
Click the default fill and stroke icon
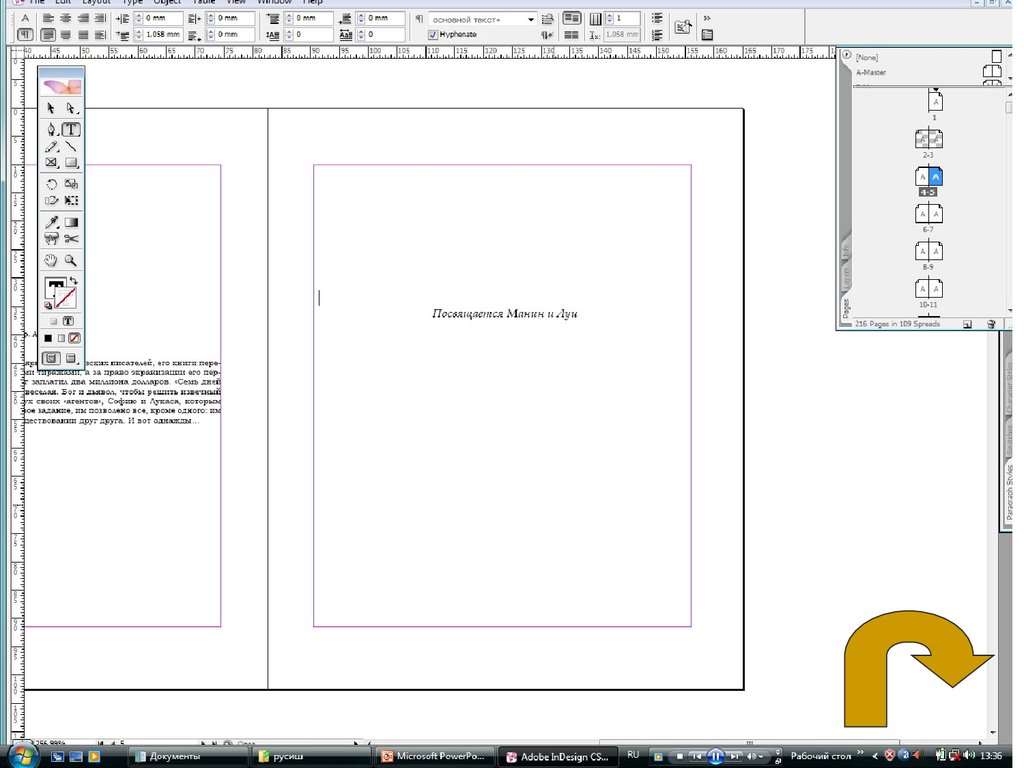[x=48, y=305]
